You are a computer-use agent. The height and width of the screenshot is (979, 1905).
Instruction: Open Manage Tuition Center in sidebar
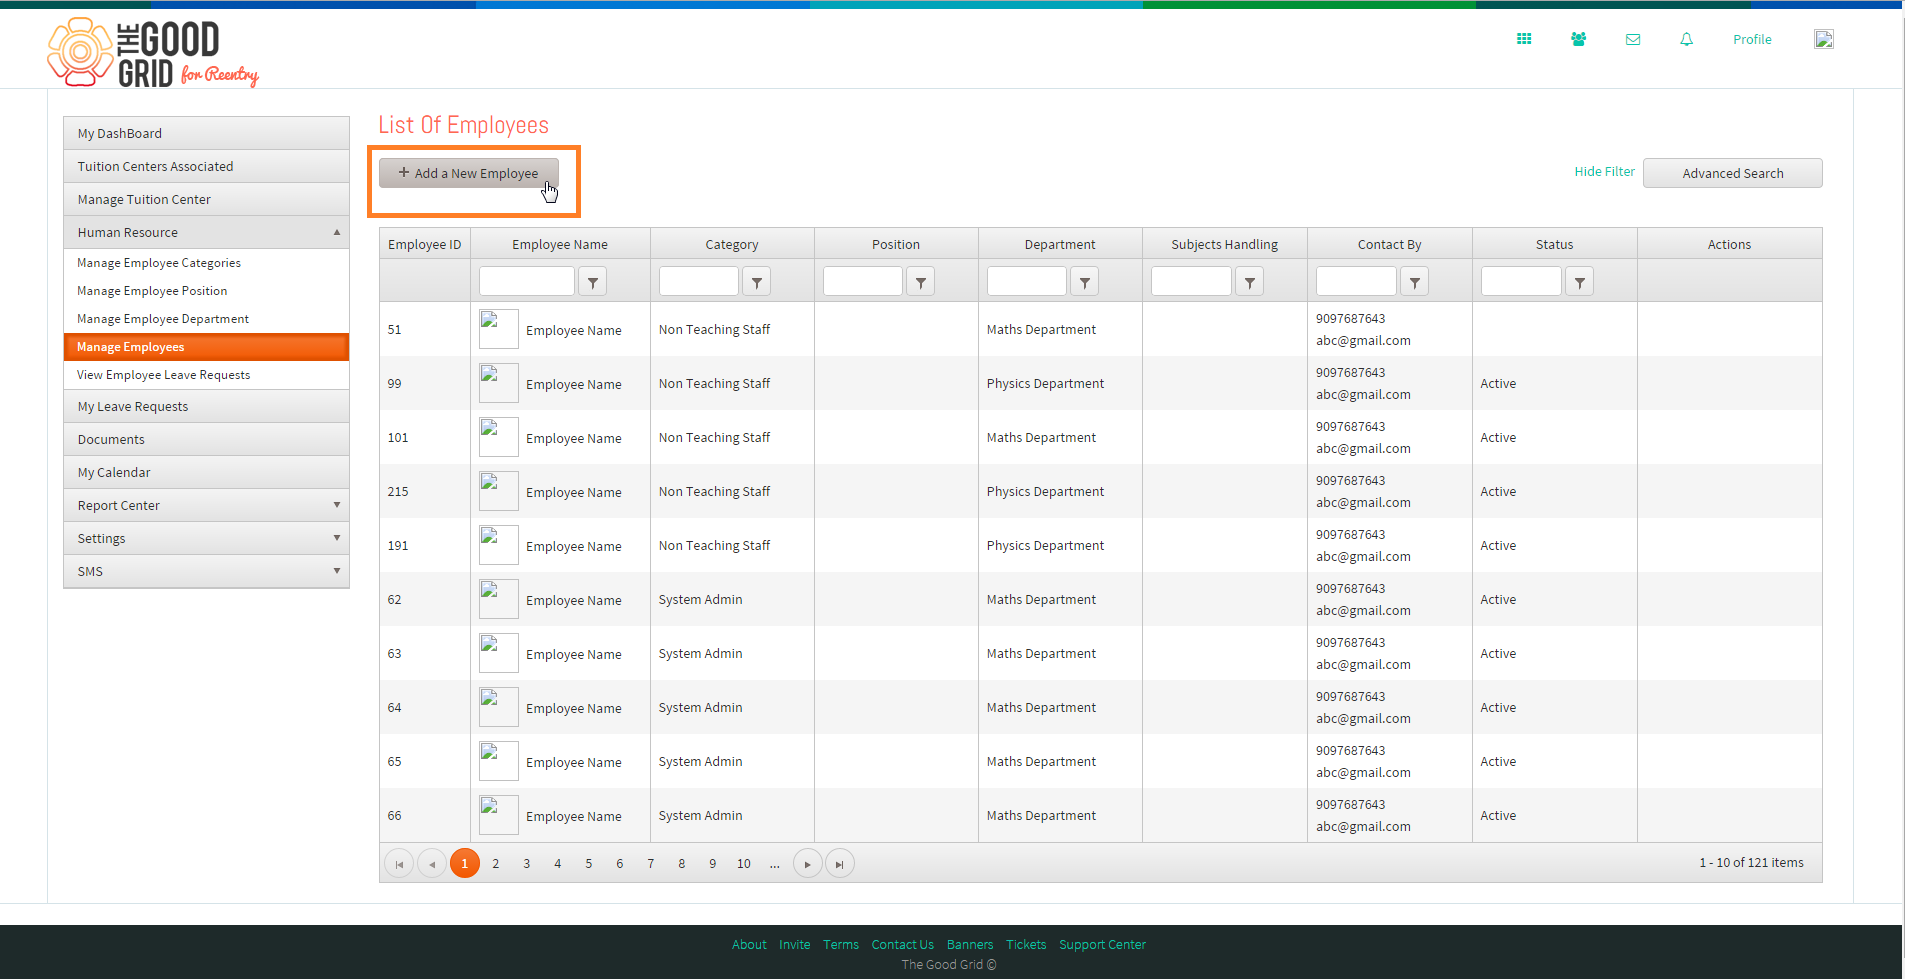(x=206, y=199)
